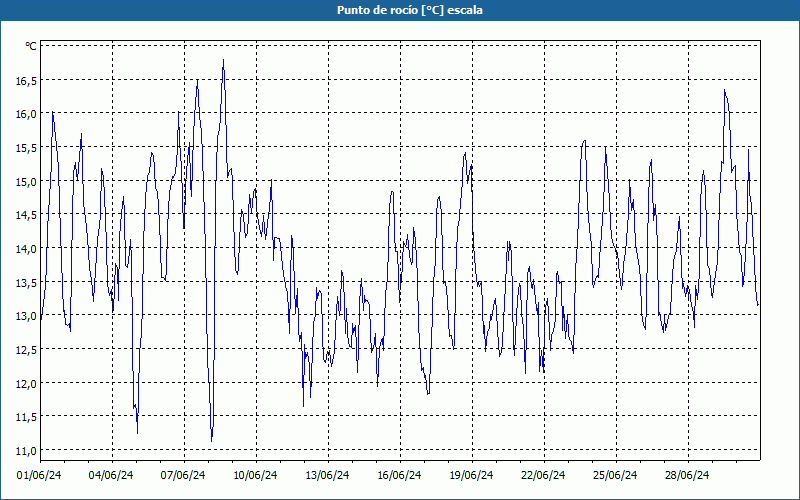800x500 pixels.
Task: Click the chart title 'Punto de rocío [°C] escala'
Action: point(410,10)
